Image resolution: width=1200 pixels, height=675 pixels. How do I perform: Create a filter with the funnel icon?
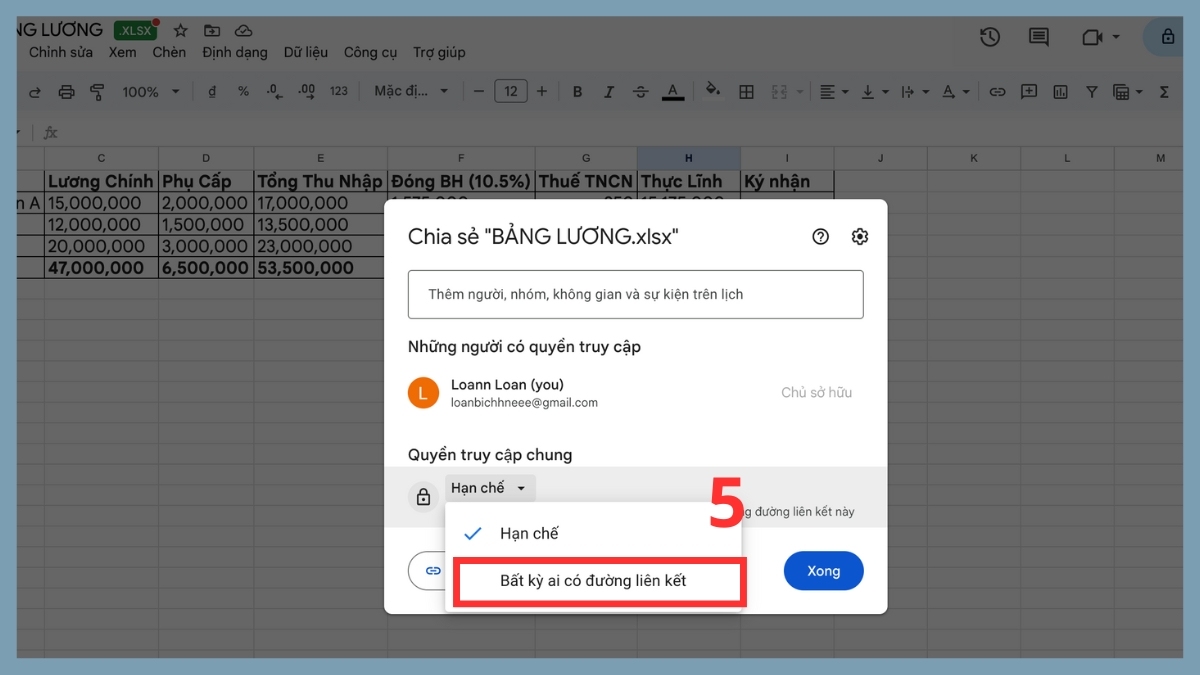tap(1091, 91)
